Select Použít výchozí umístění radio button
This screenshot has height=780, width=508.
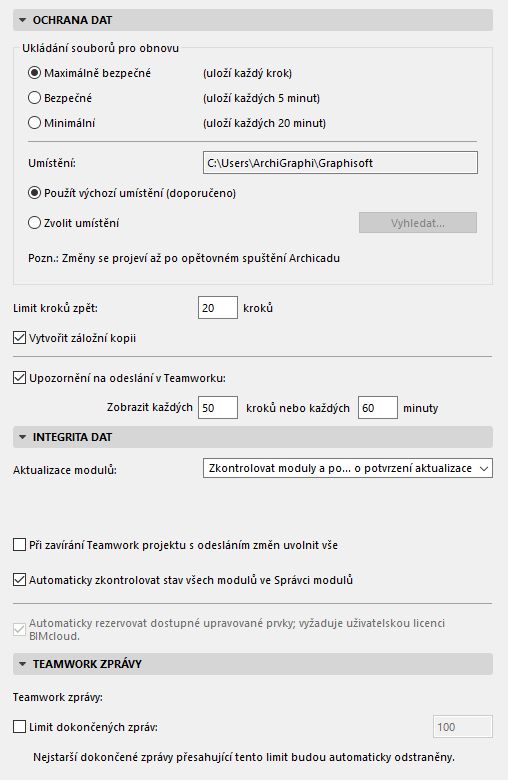coord(34,193)
